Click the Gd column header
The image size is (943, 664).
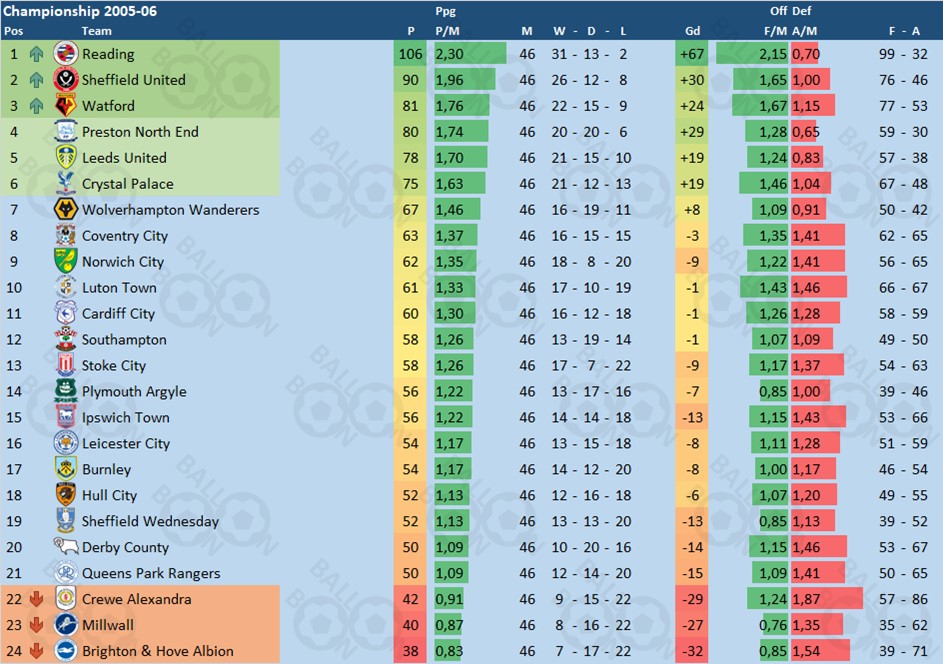(692, 31)
